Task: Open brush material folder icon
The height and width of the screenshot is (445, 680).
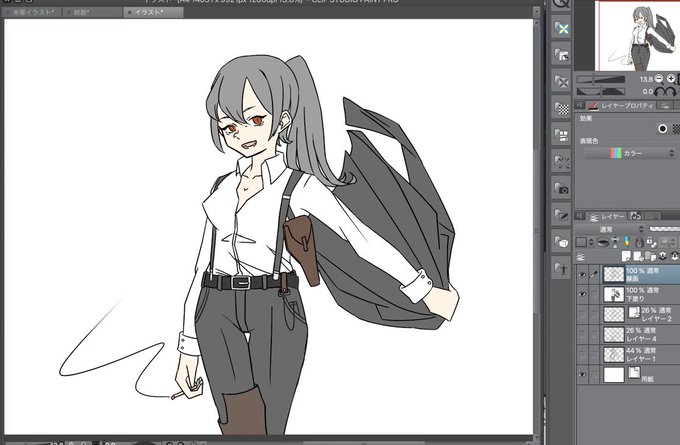Action: [x=562, y=215]
